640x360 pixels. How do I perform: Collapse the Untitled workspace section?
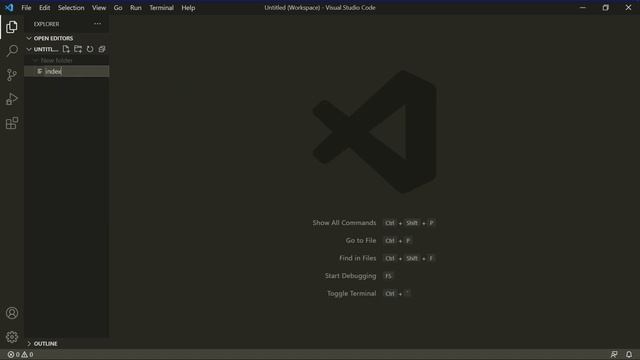click(x=29, y=49)
